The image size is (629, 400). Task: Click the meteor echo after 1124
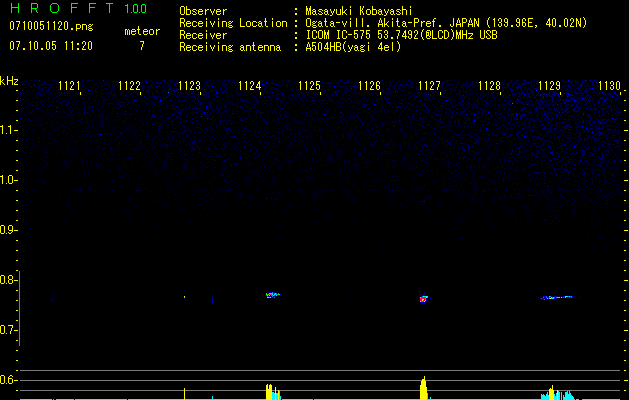273,295
